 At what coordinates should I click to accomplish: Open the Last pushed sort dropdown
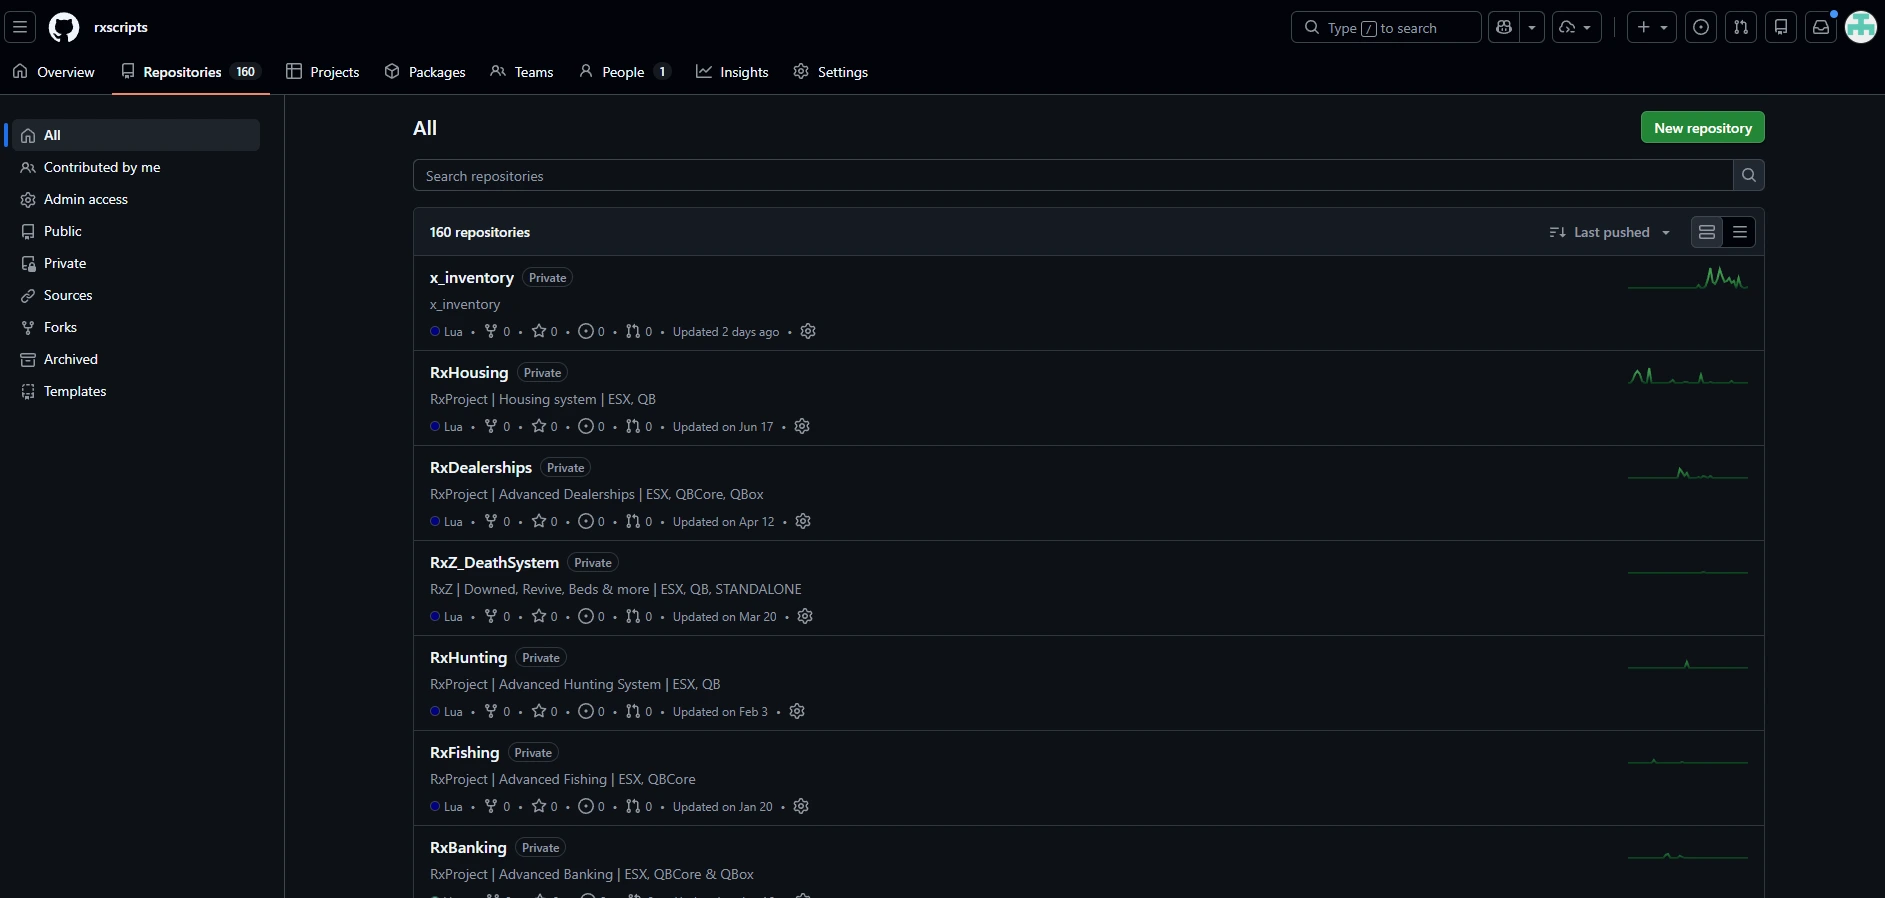coord(1610,232)
